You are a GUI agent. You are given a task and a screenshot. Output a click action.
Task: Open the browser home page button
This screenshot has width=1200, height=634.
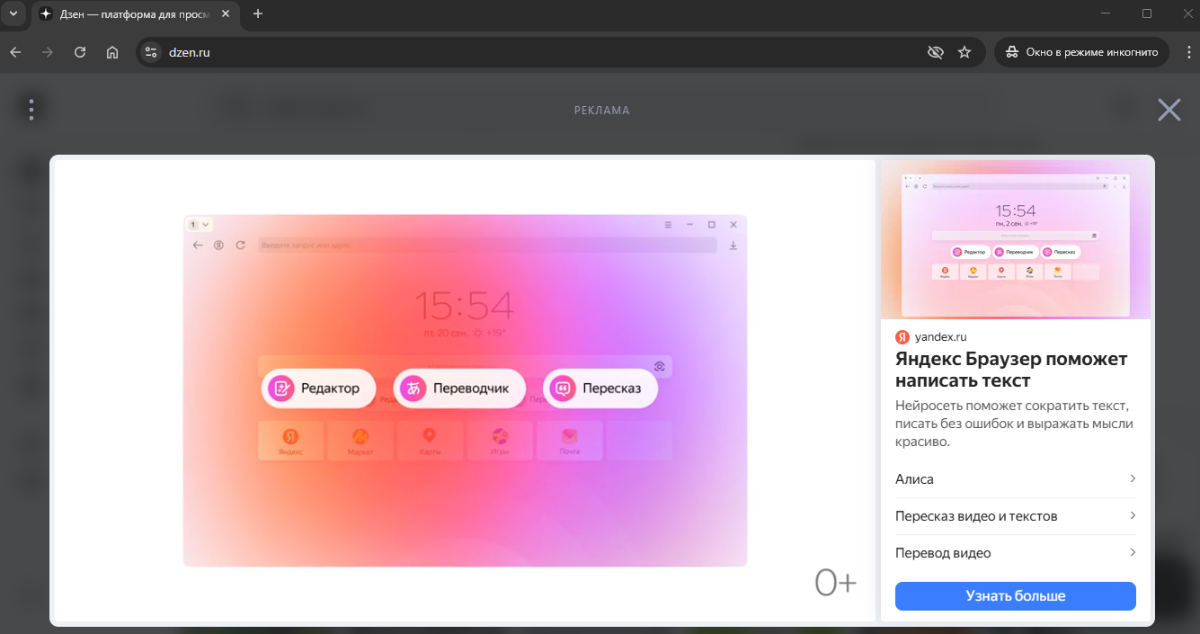pos(113,52)
